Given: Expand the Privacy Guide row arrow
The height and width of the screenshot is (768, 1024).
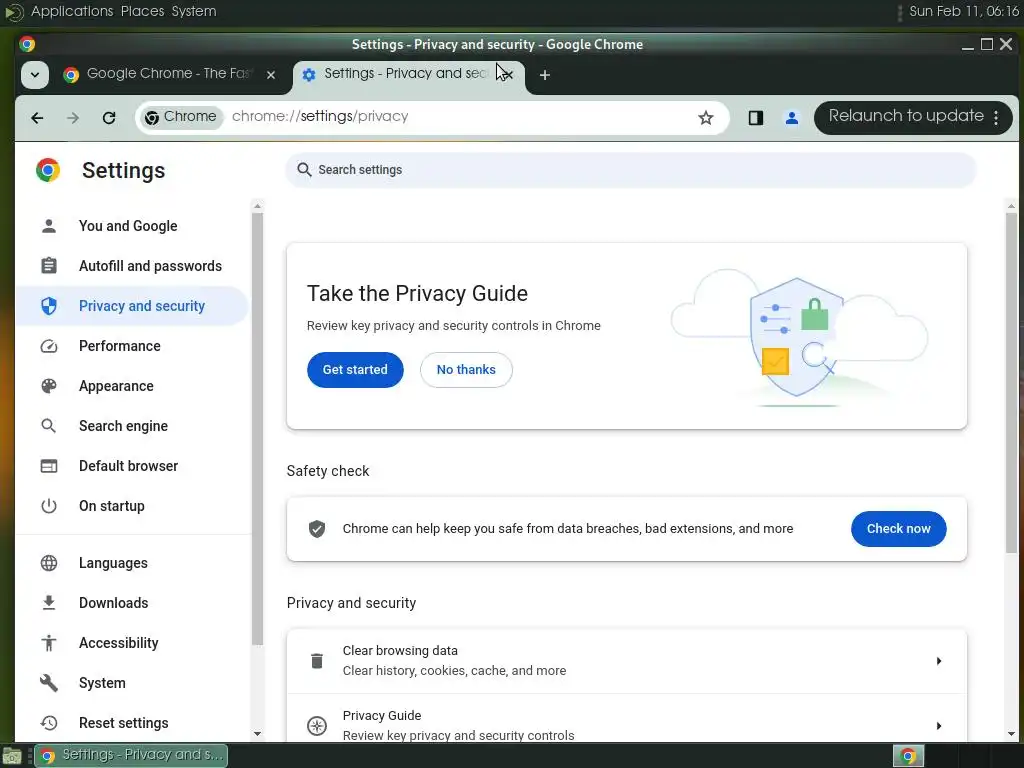Looking at the screenshot, I should 938,726.
